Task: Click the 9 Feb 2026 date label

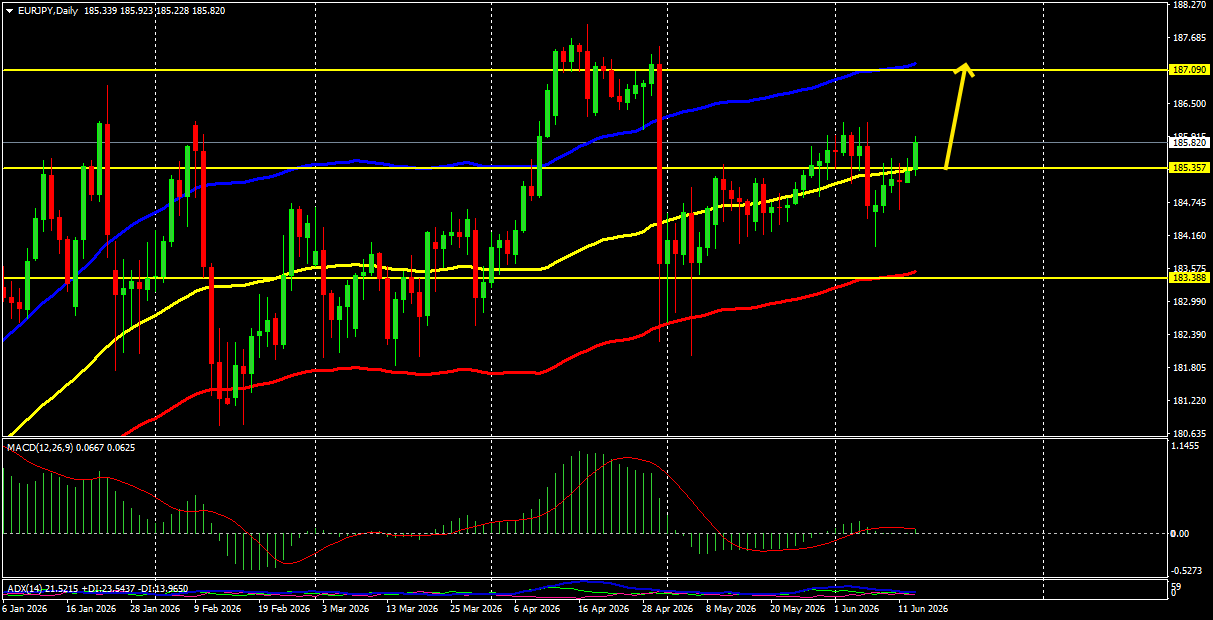Action: pyautogui.click(x=218, y=608)
